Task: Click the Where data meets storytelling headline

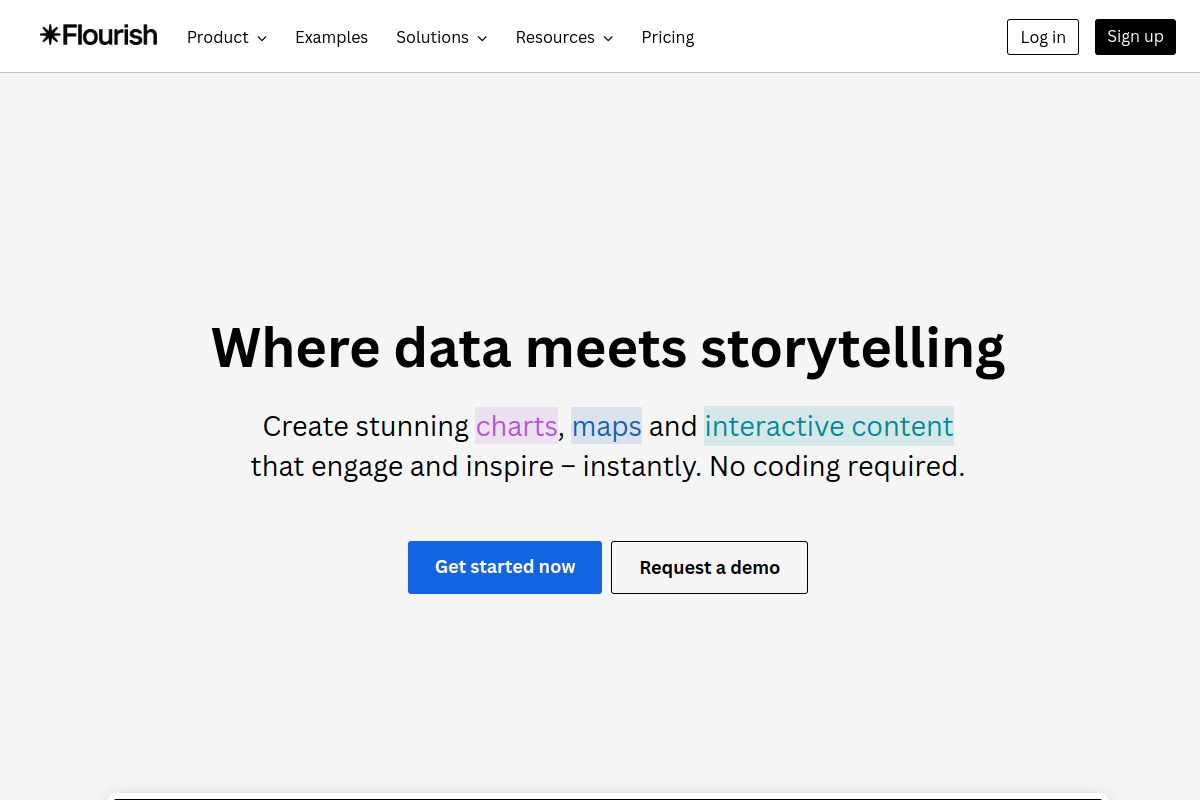Action: pyautogui.click(x=608, y=348)
